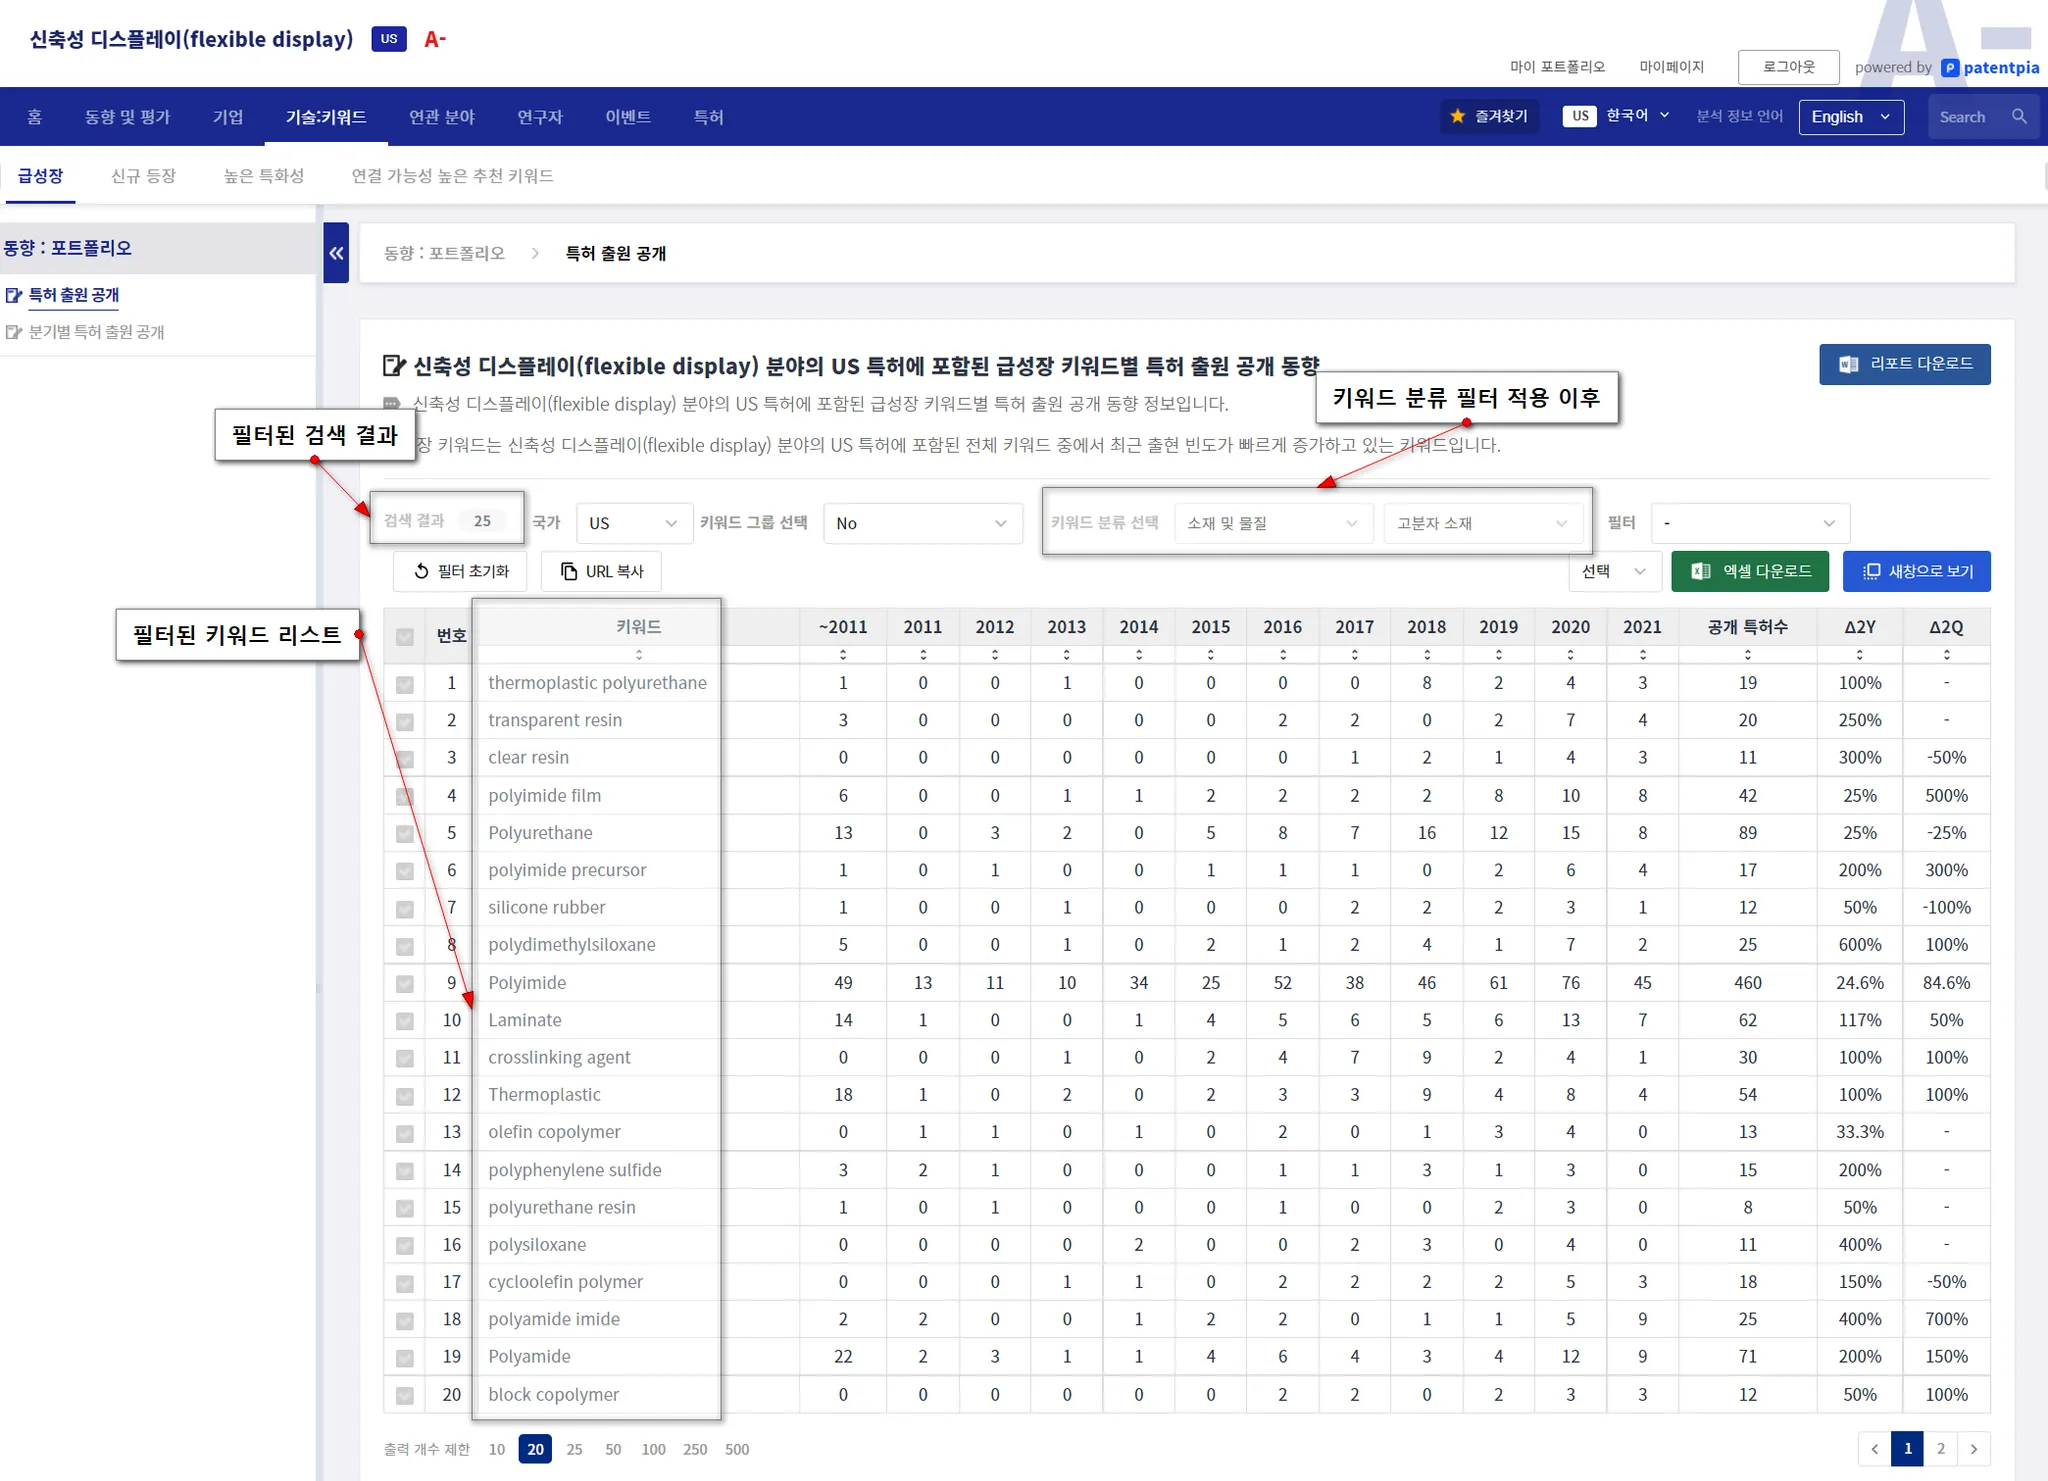This screenshot has width=2048, height=1481.
Task: Sort by the 2015 column arrows
Action: pyautogui.click(x=1210, y=655)
